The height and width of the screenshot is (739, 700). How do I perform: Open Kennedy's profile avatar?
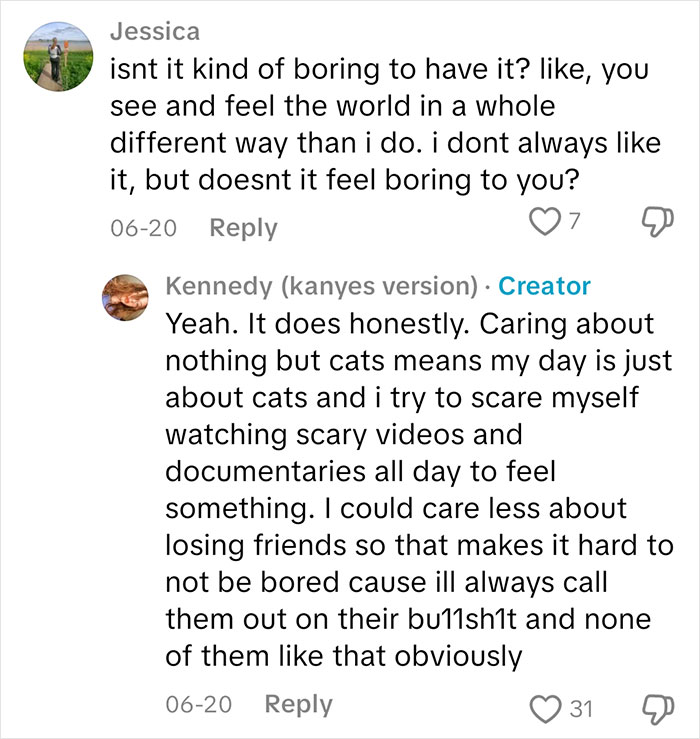tap(125, 297)
